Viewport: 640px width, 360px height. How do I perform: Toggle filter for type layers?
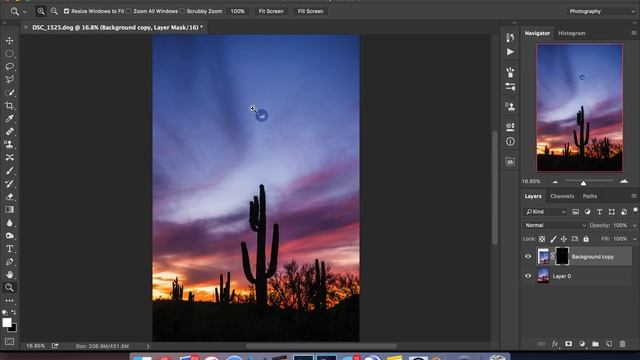click(599, 212)
